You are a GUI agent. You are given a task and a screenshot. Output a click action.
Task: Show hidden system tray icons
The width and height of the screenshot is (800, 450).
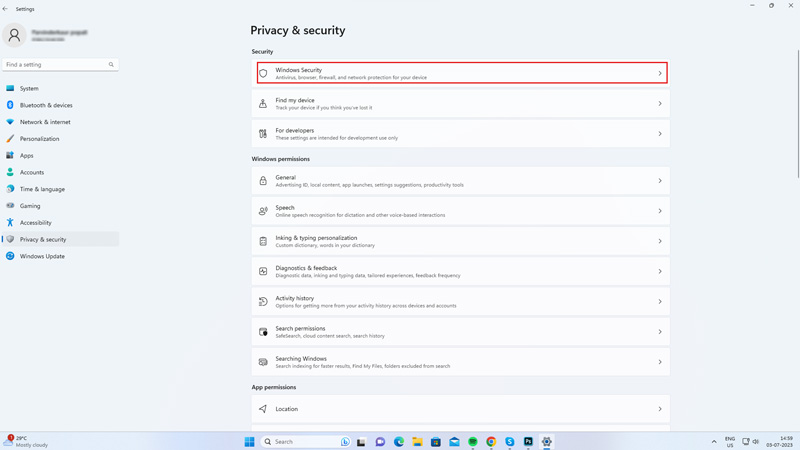(x=714, y=442)
